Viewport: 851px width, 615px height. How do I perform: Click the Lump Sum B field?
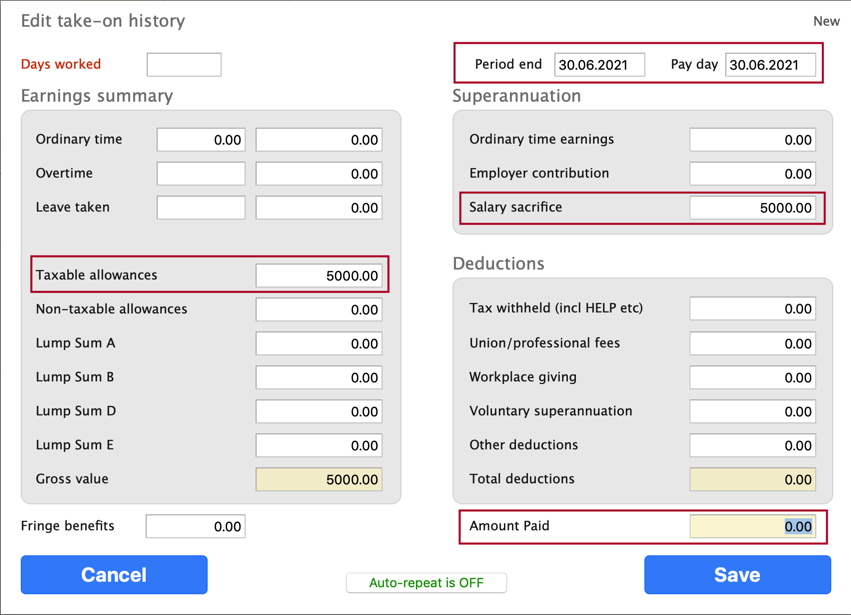pyautogui.click(x=319, y=377)
